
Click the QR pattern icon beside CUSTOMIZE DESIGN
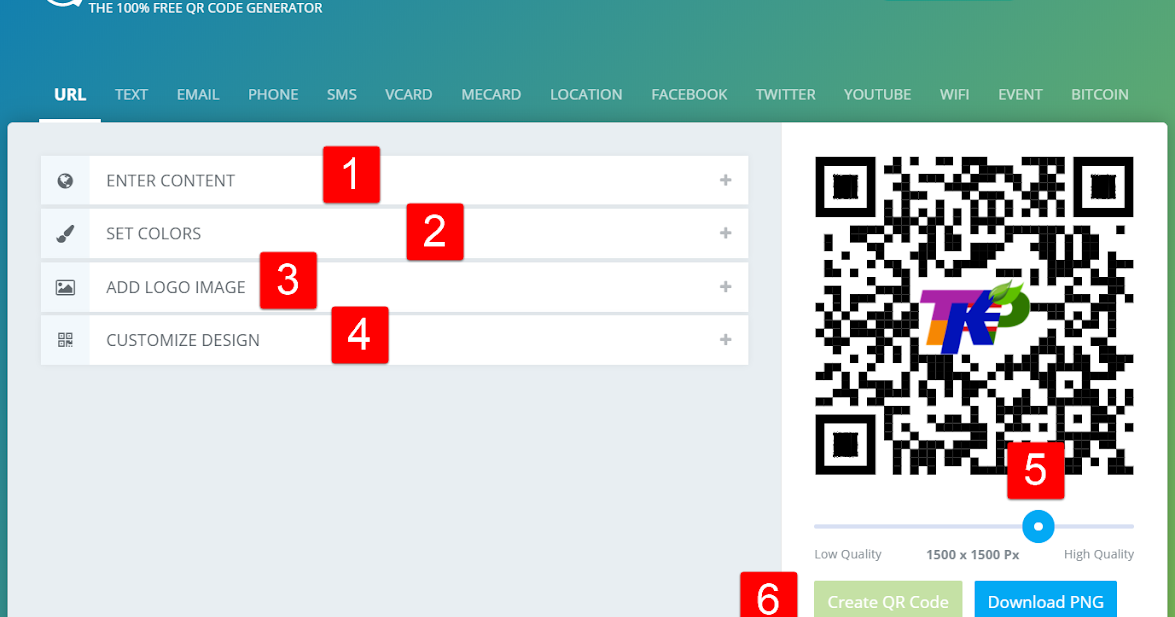(x=65, y=340)
